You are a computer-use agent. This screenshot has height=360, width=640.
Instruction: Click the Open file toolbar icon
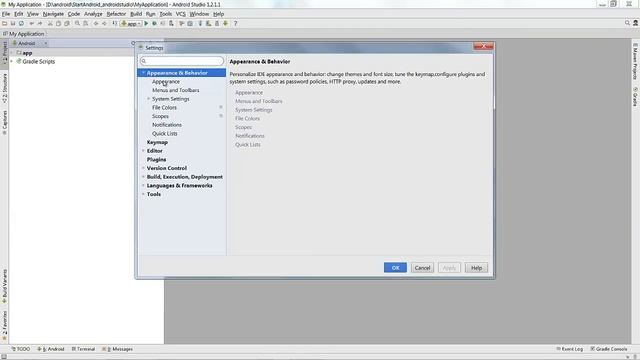point(4,24)
